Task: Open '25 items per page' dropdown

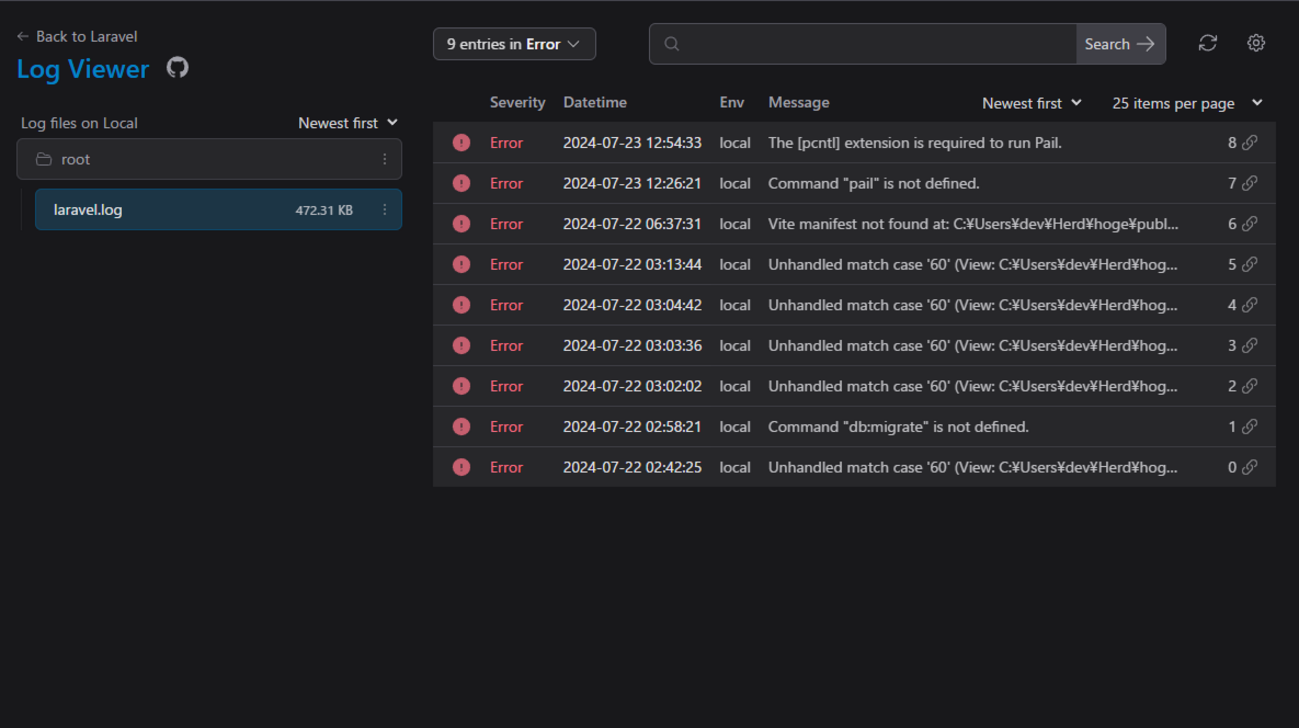Action: pyautogui.click(x=1187, y=103)
